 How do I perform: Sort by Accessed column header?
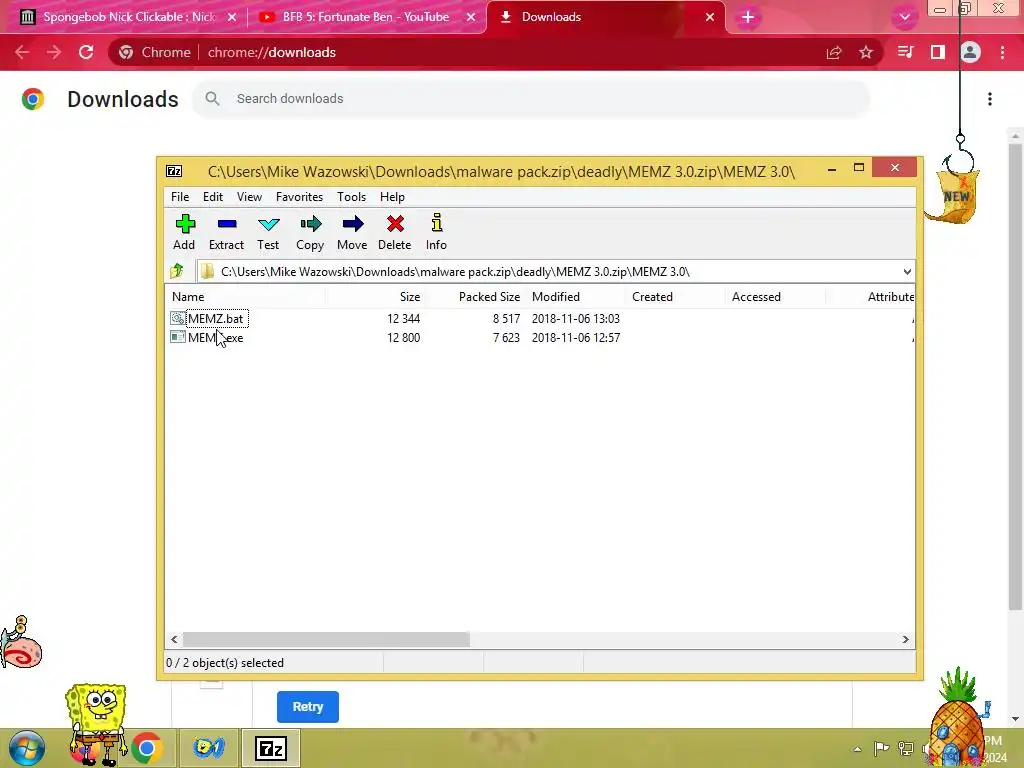click(x=775, y=296)
